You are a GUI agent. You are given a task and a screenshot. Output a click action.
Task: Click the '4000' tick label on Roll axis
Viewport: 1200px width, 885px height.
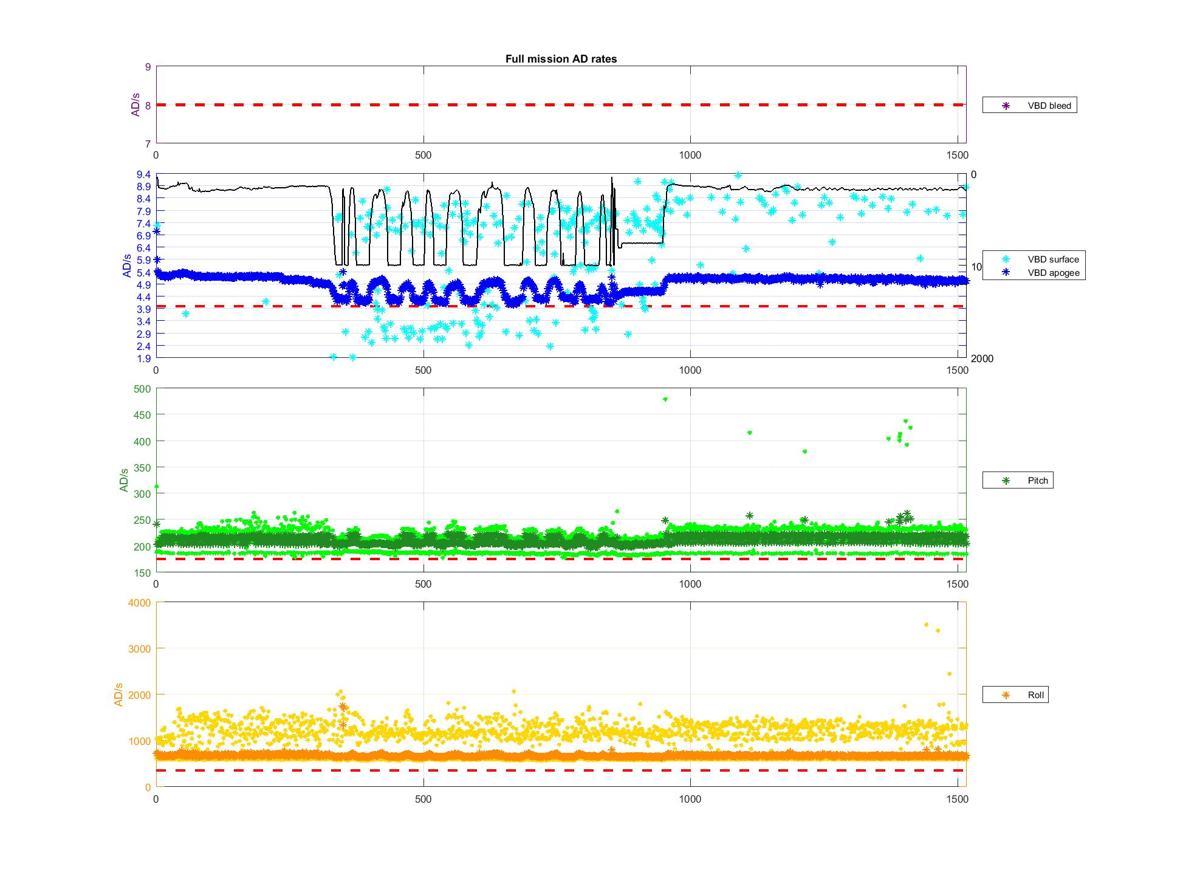tap(139, 603)
